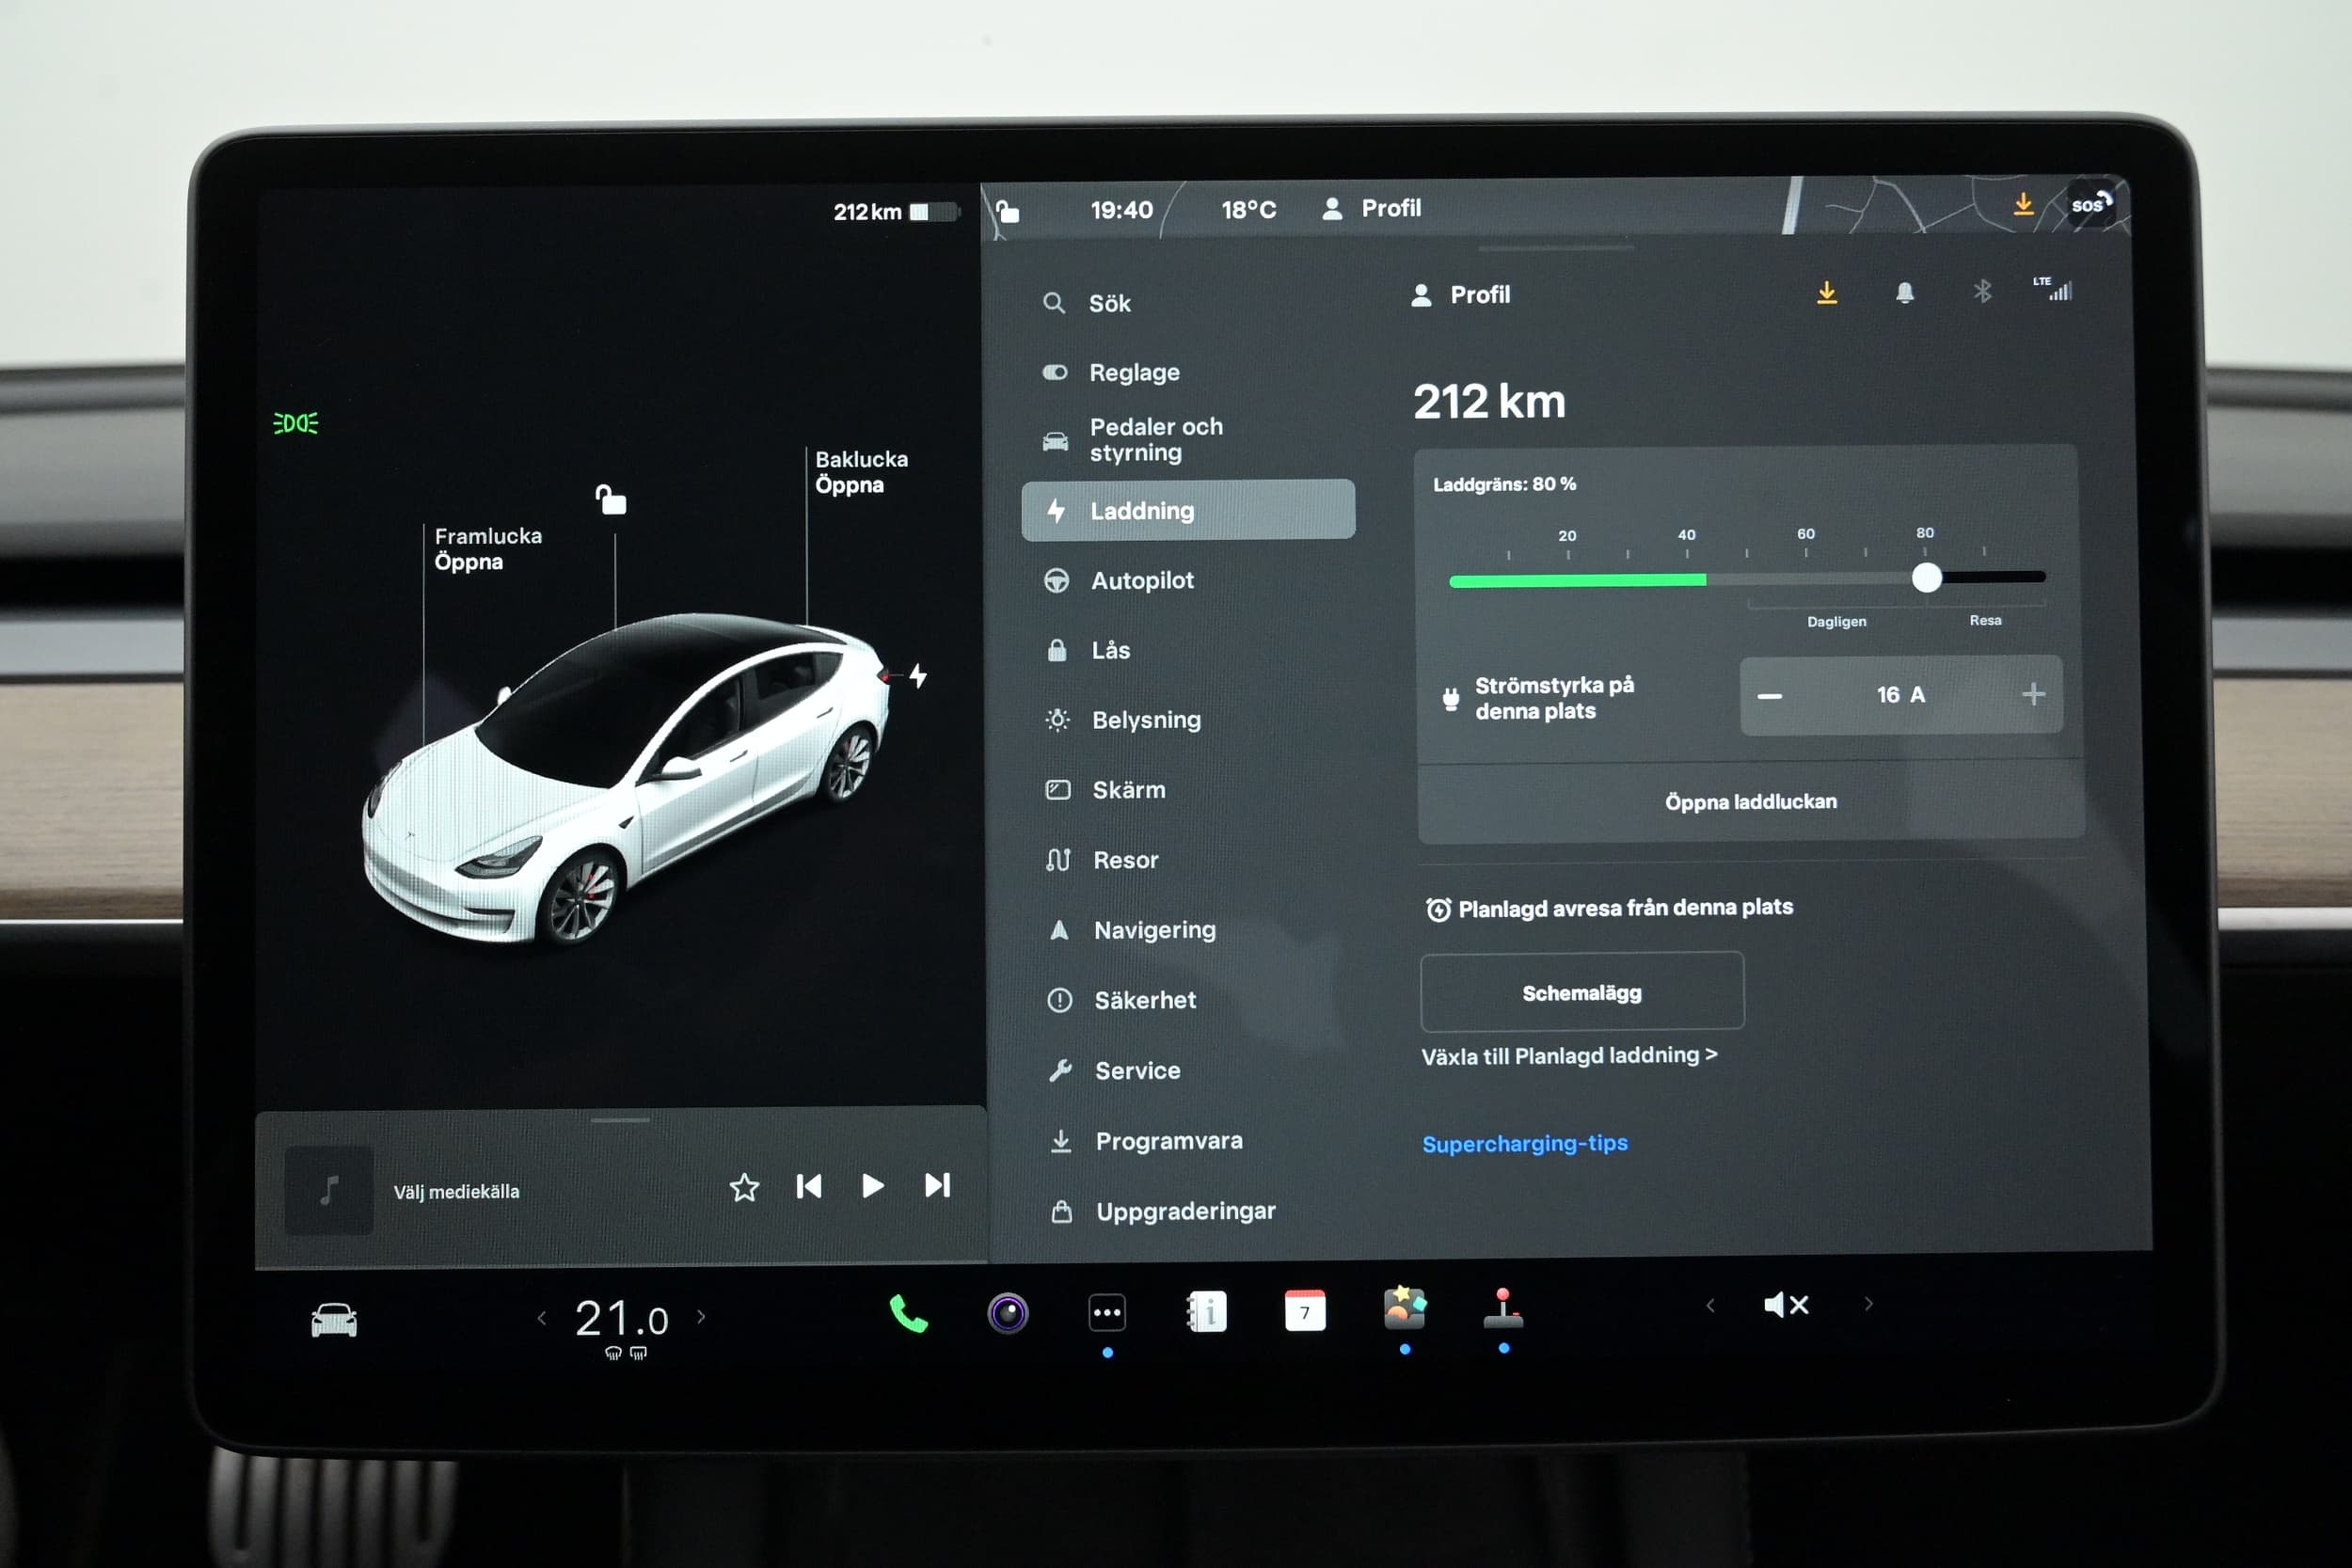Open the phone app
Image resolution: width=2352 pixels, height=1568 pixels.
908,1314
